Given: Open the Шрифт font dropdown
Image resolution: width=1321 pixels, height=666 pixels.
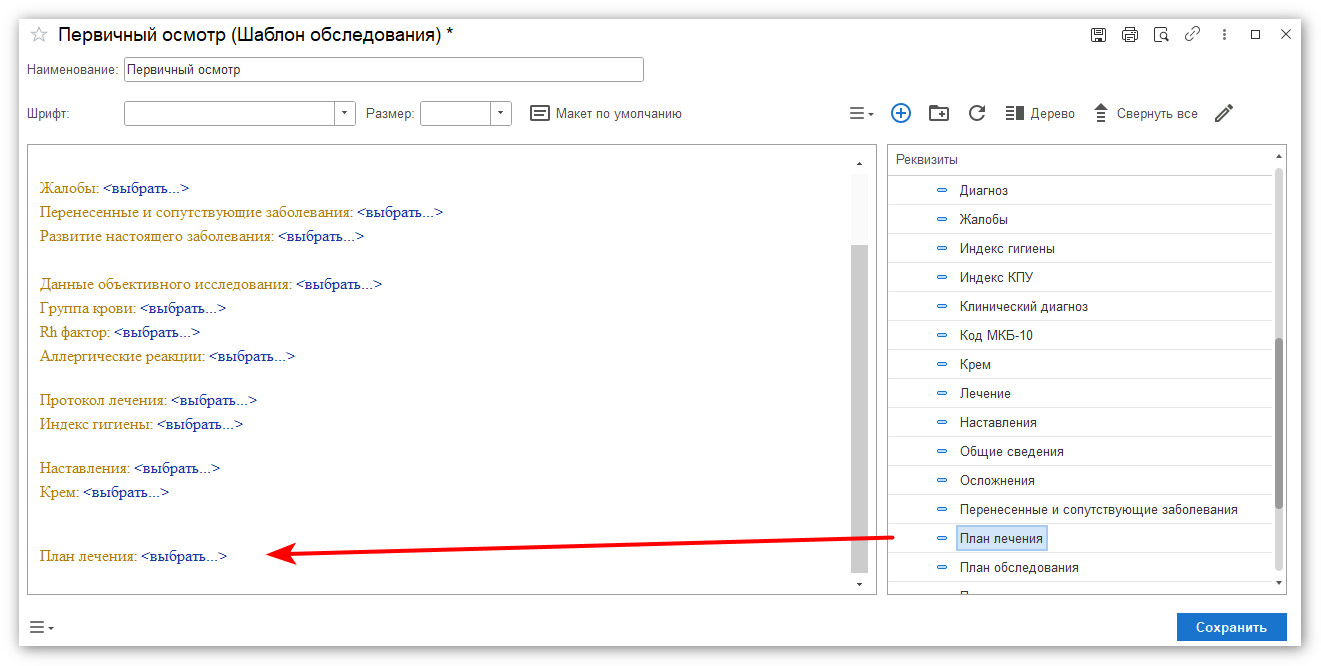Looking at the screenshot, I should [344, 113].
